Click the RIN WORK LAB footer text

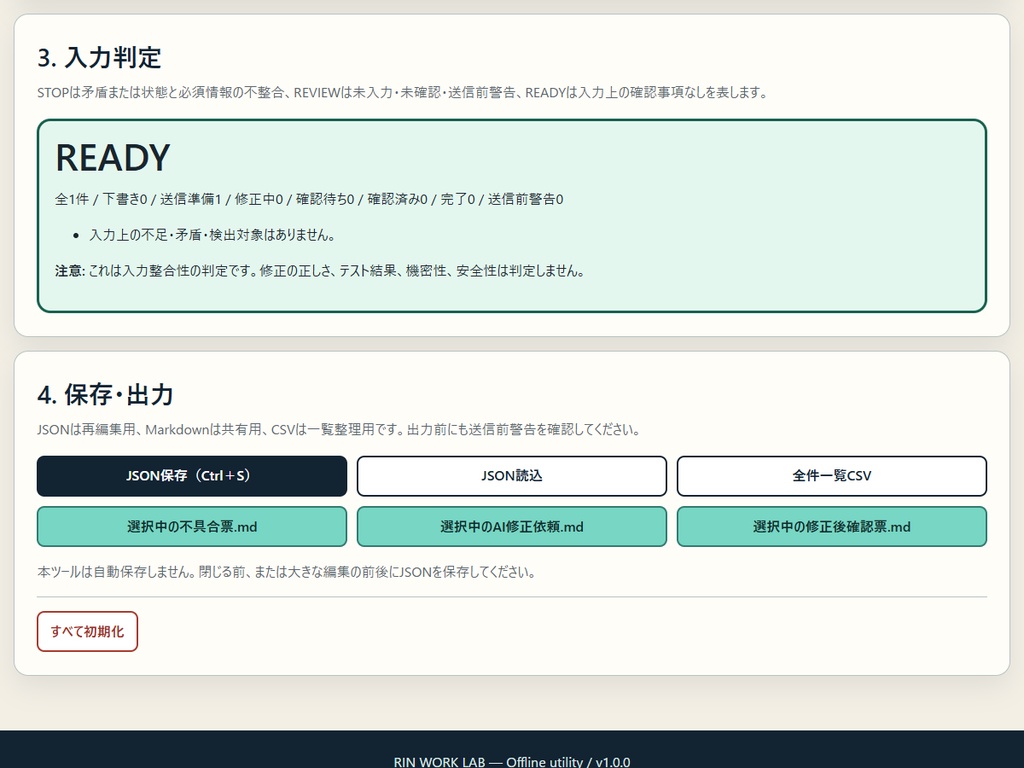click(512, 761)
